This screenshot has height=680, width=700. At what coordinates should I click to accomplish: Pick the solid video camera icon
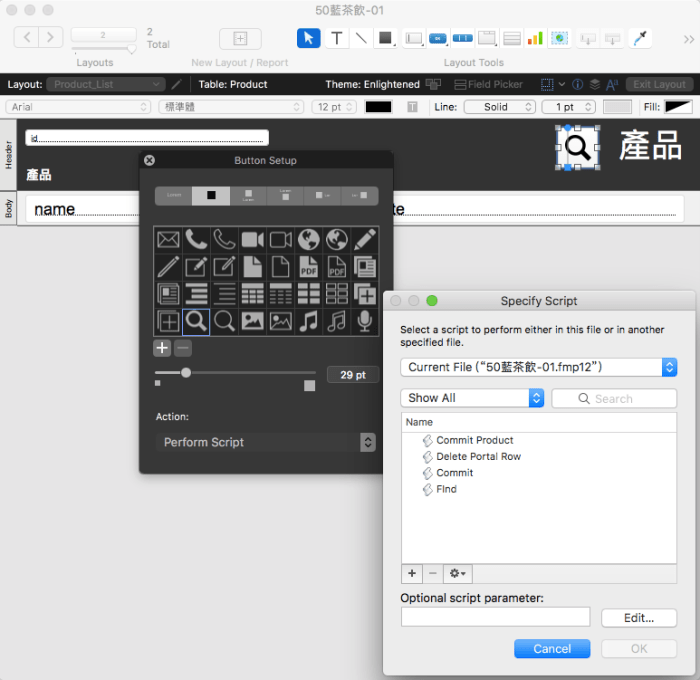point(252,240)
